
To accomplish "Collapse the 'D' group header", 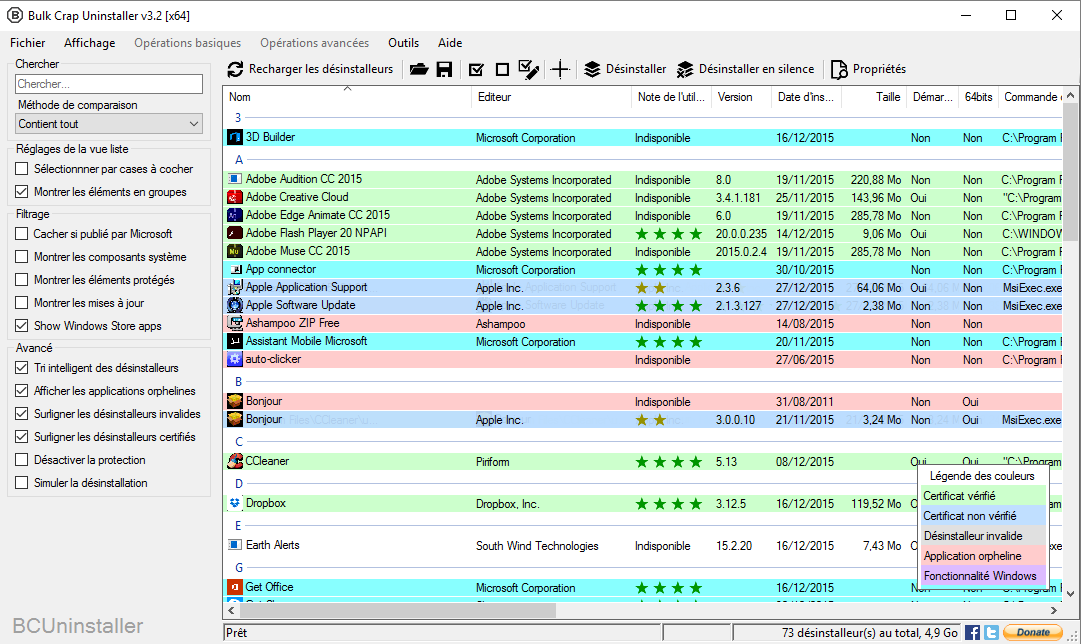I will coord(239,483).
